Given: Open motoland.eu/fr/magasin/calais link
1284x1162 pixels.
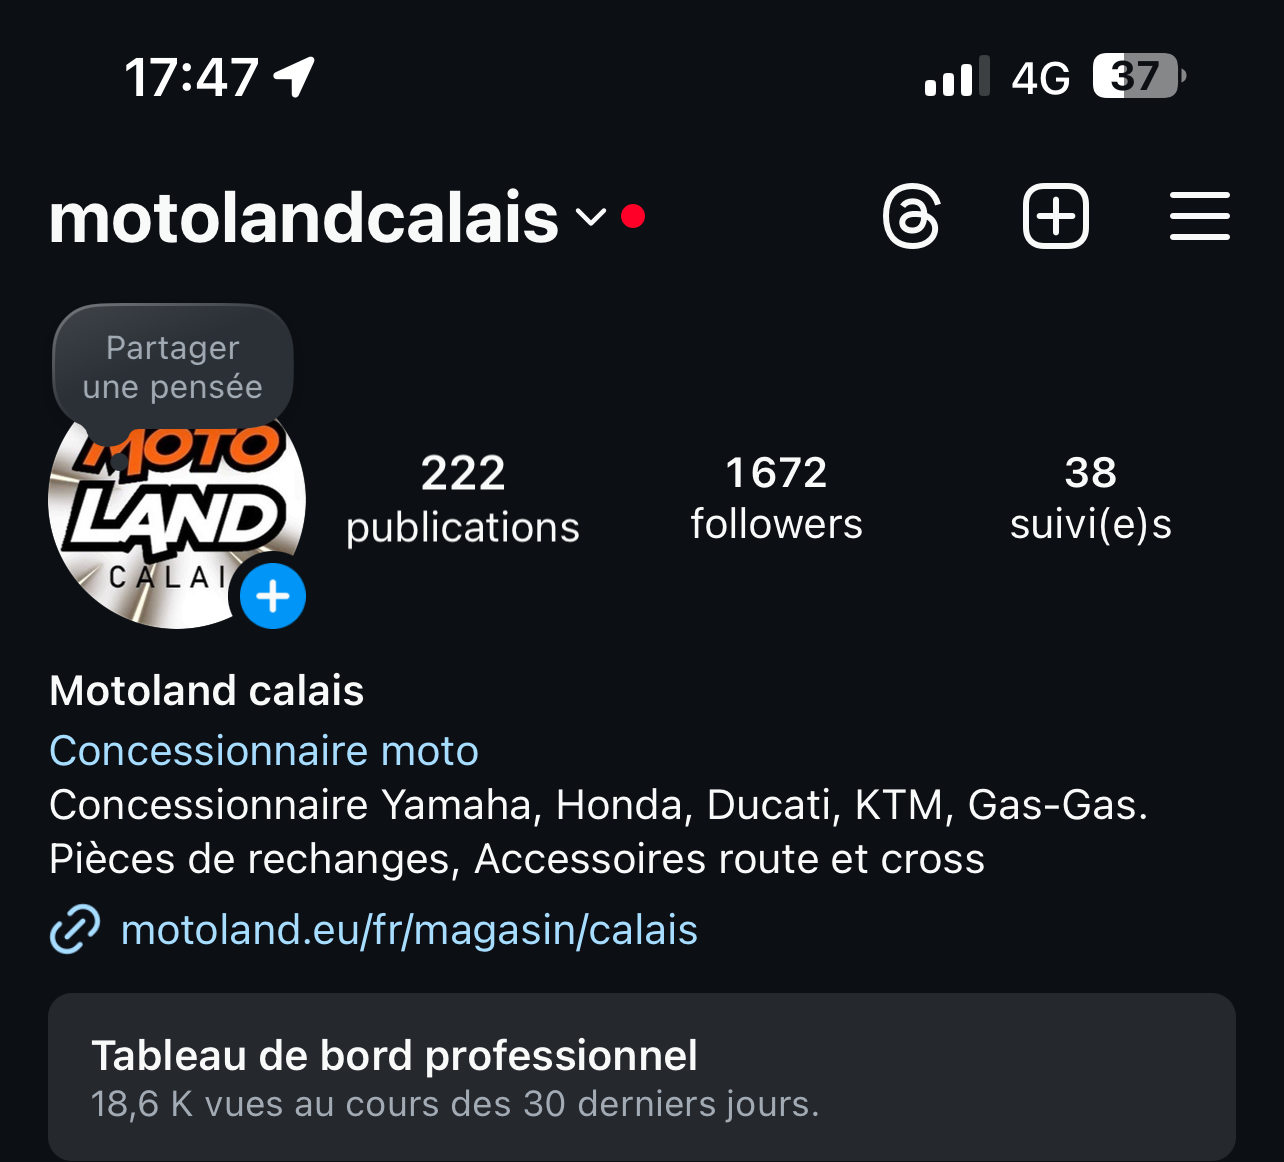Looking at the screenshot, I should point(409,930).
